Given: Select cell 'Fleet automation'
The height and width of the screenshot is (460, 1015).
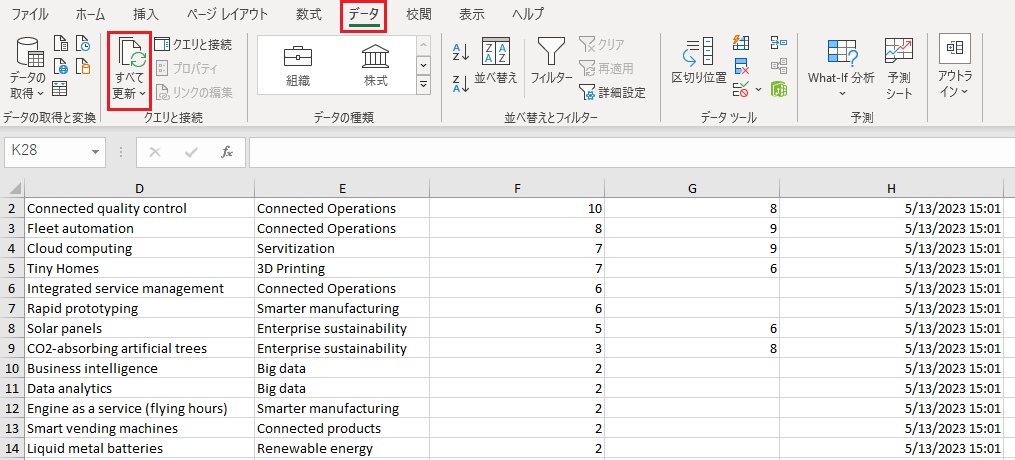Looking at the screenshot, I should (139, 228).
